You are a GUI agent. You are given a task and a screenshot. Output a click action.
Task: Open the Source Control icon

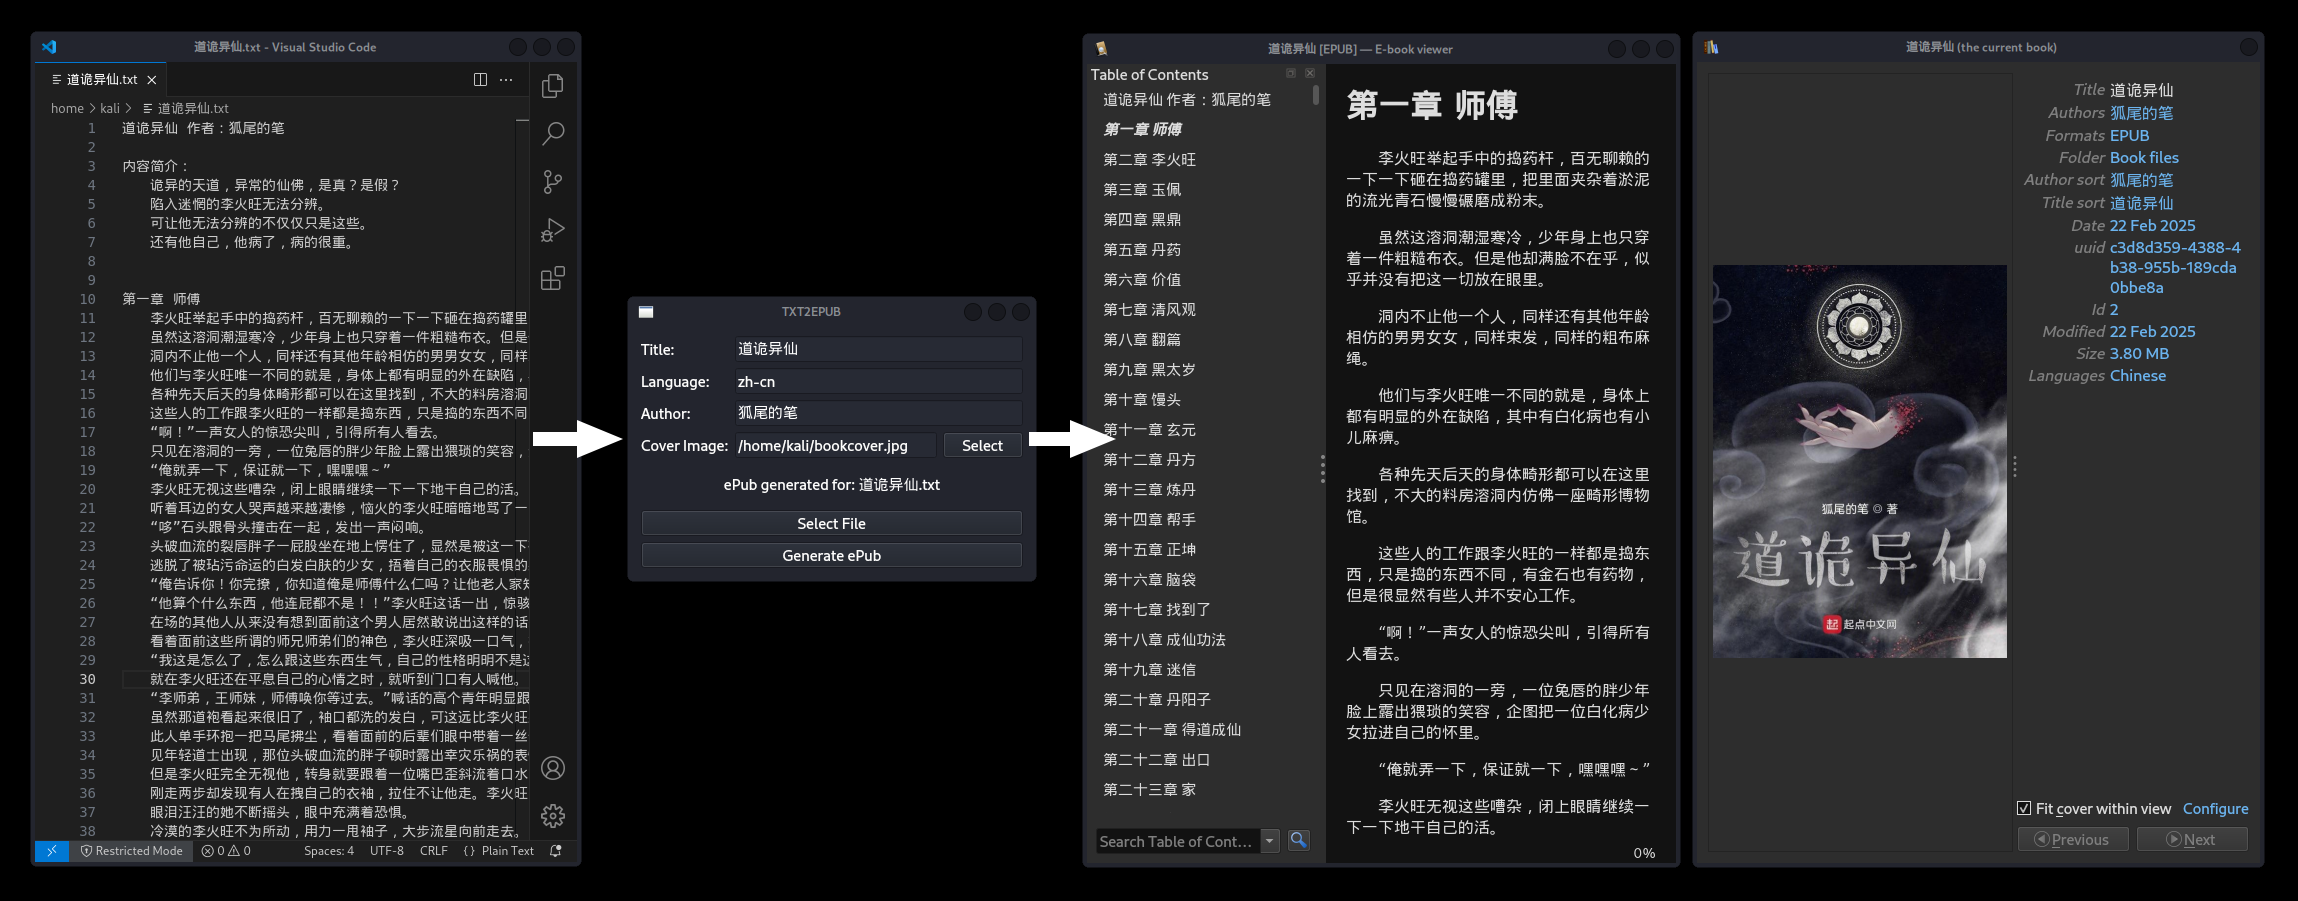(x=552, y=181)
